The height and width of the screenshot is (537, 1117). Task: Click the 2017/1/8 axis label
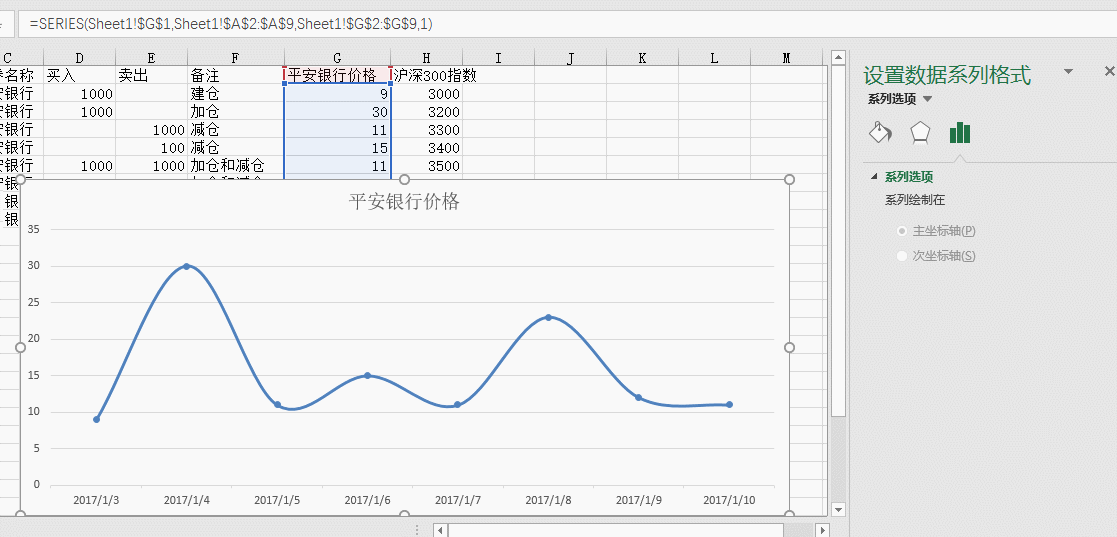coord(547,500)
